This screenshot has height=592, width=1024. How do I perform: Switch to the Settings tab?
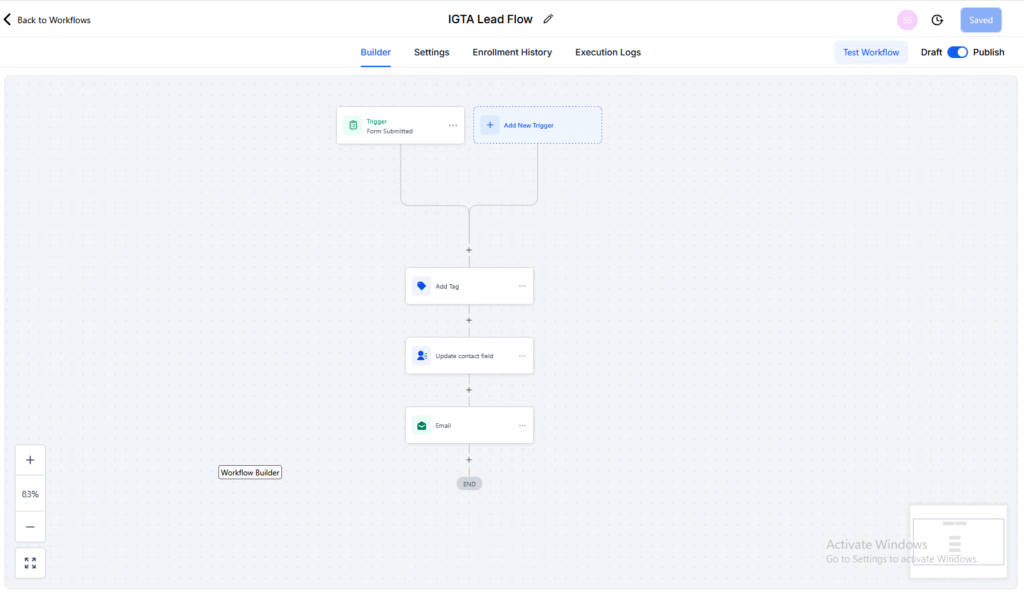[x=431, y=52]
